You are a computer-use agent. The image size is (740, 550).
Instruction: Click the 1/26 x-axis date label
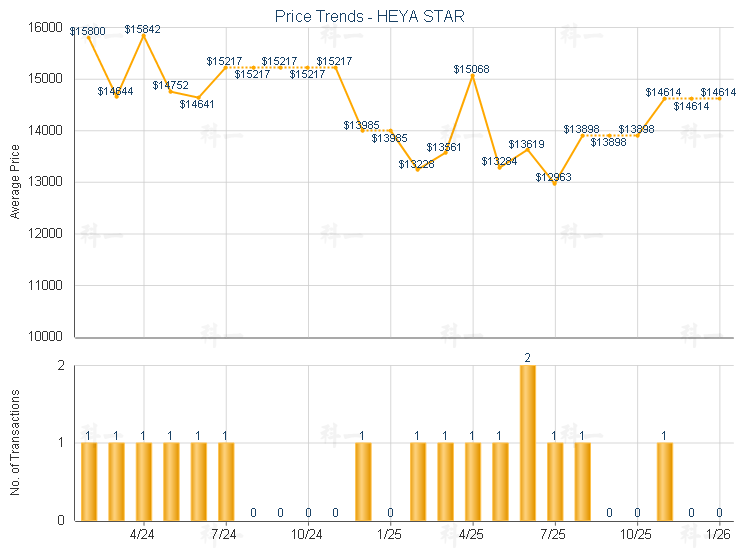(718, 534)
